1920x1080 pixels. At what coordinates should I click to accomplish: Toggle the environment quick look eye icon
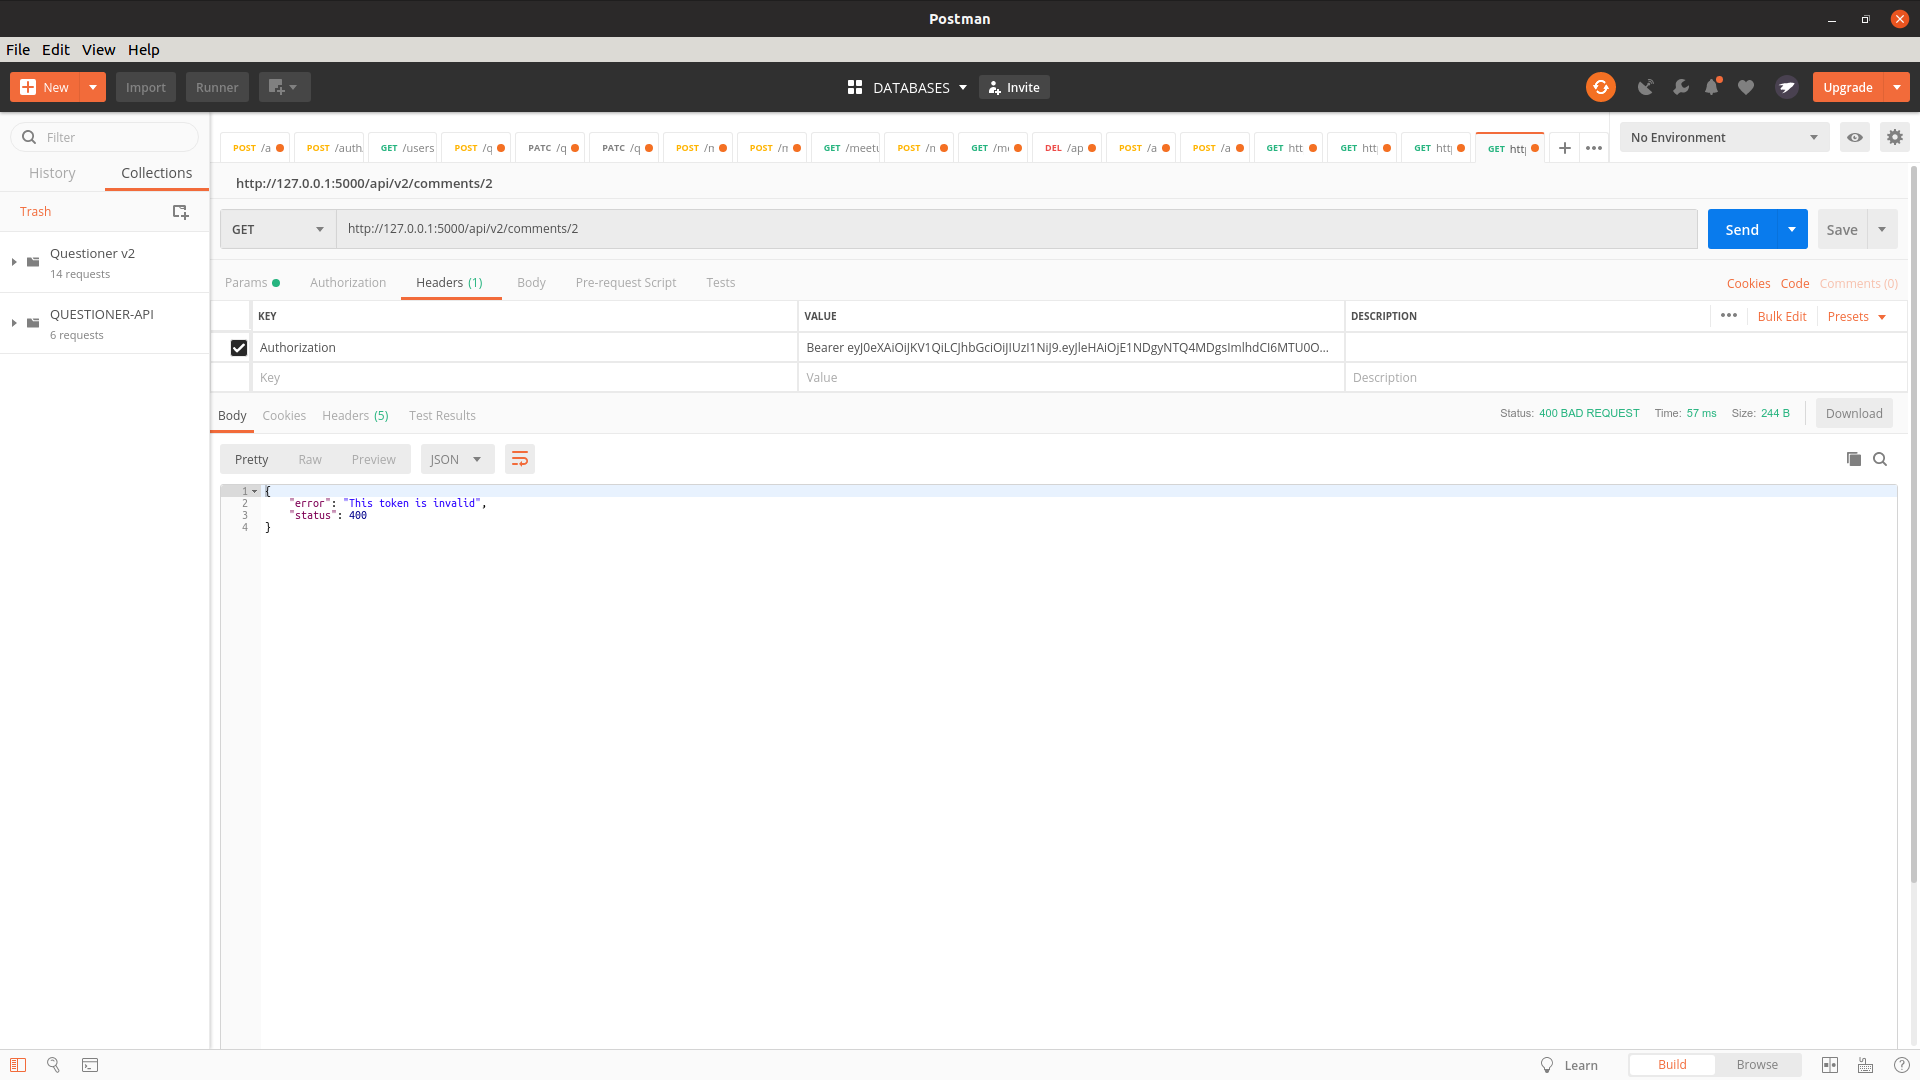tap(1854, 137)
